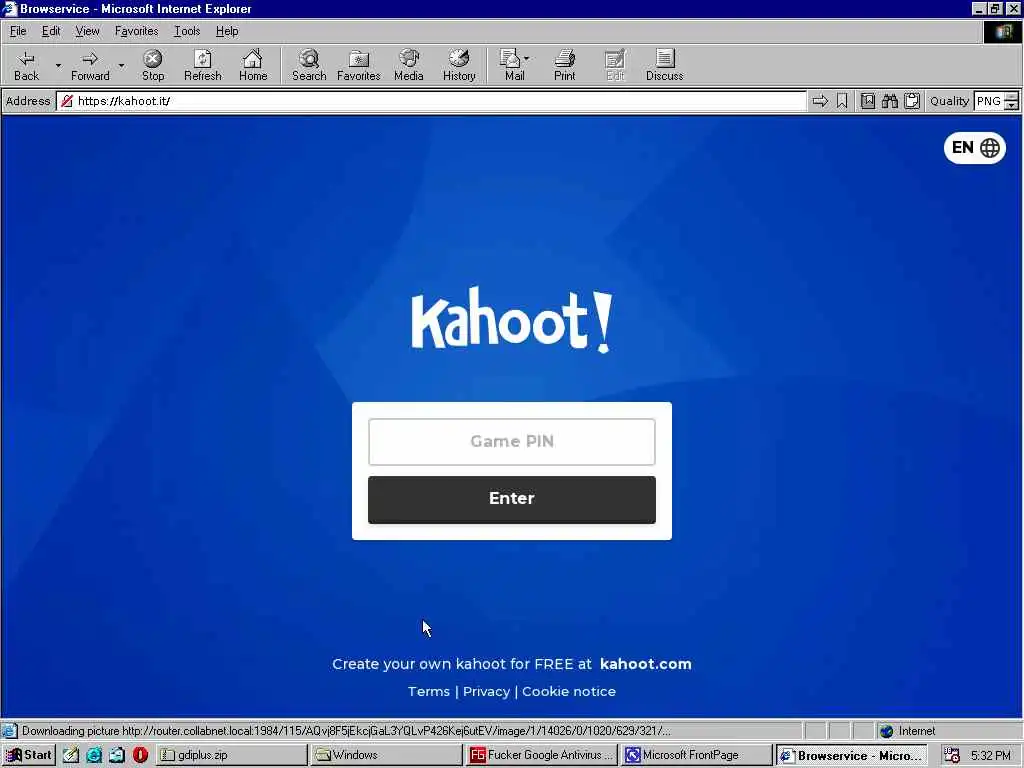Switch to gdiplus.zip taskbar window
The height and width of the screenshot is (768, 1024).
point(231,755)
